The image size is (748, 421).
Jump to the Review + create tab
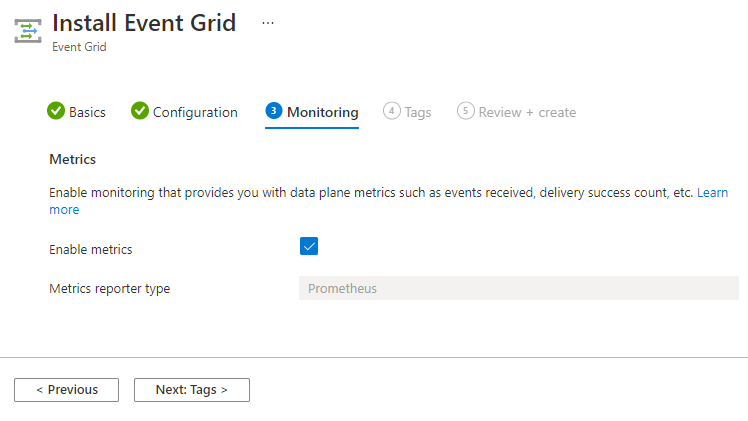[527, 112]
